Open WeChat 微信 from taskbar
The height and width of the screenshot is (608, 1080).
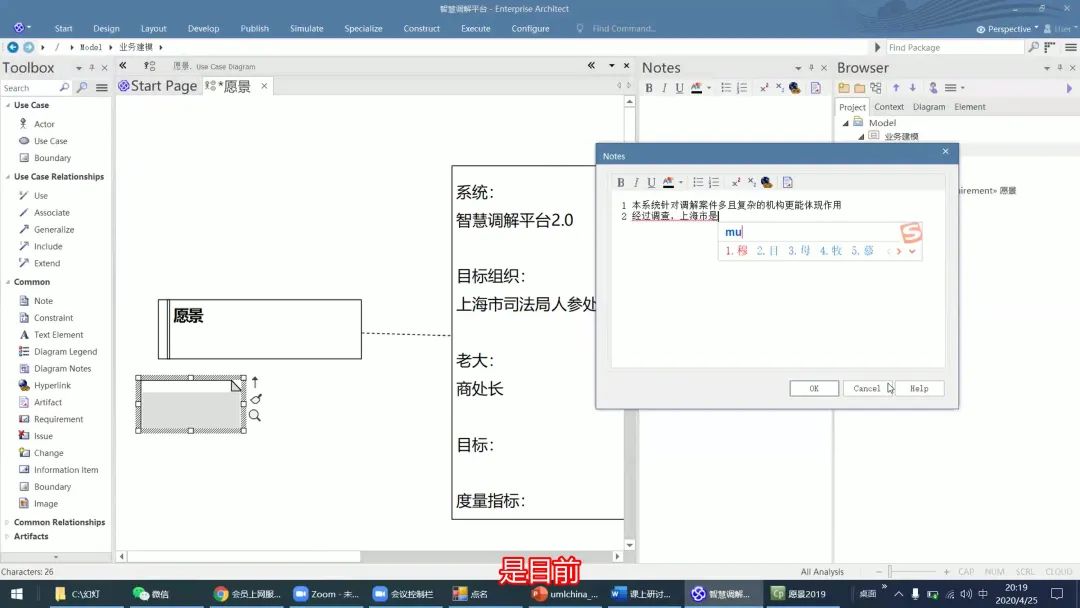click(x=151, y=594)
